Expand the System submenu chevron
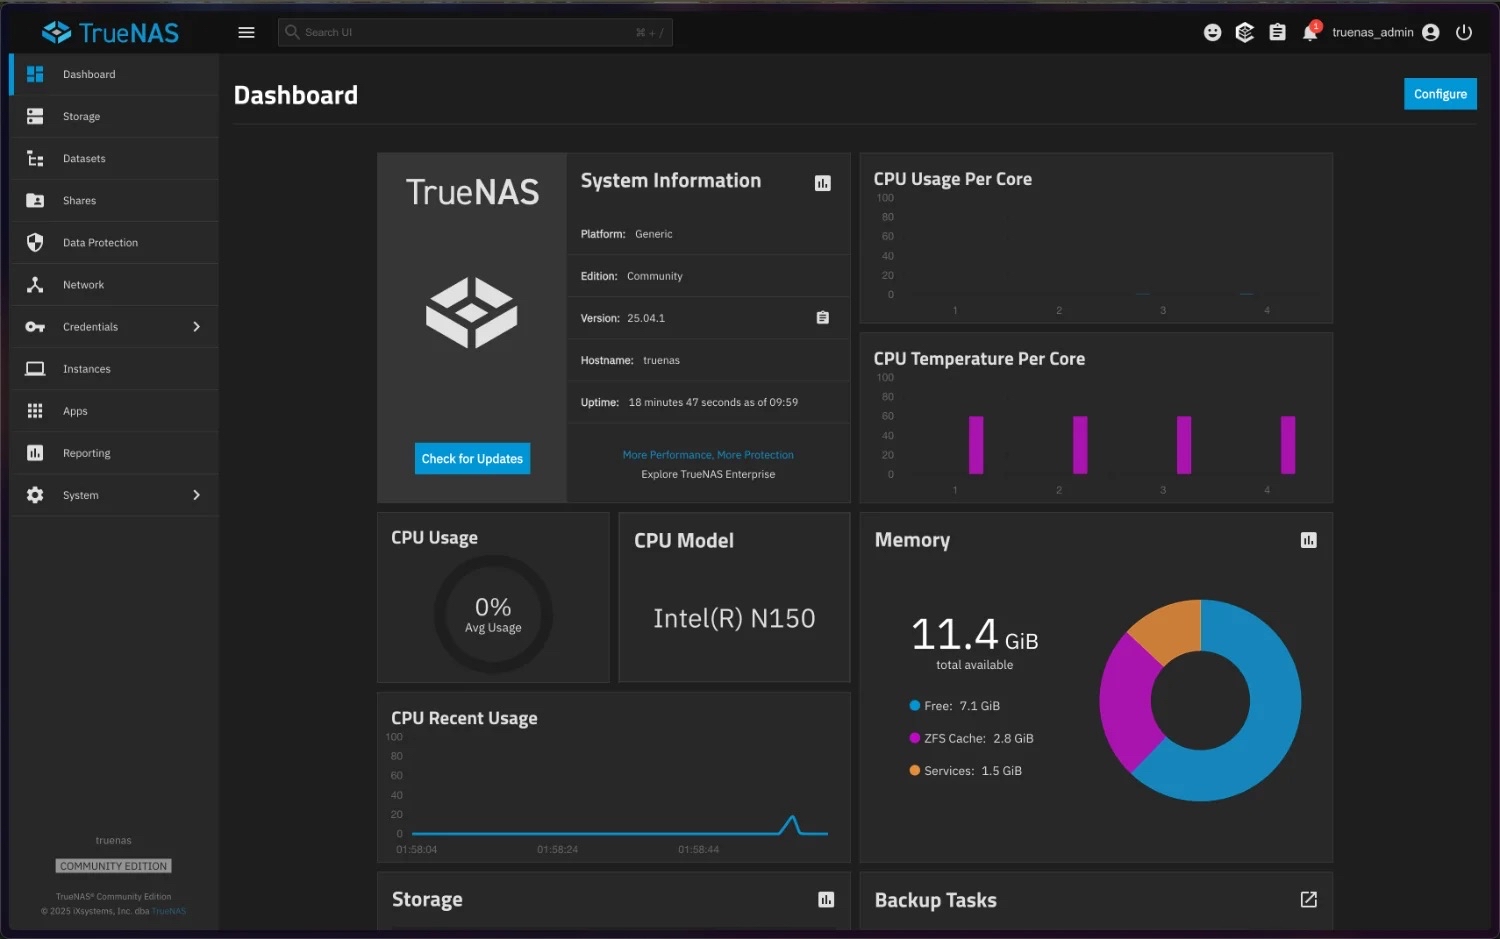Screen dimensions: 1500x939 [196, 495]
